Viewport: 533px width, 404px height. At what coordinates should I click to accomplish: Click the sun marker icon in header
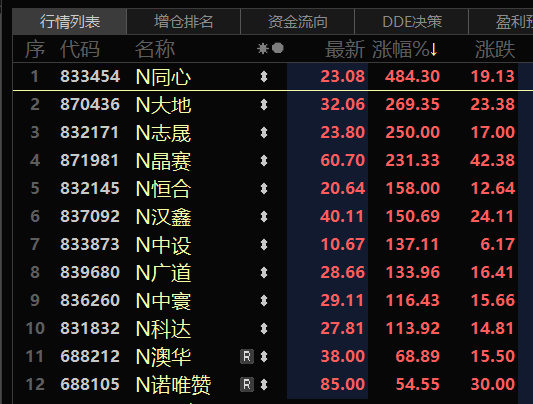pyautogui.click(x=263, y=49)
